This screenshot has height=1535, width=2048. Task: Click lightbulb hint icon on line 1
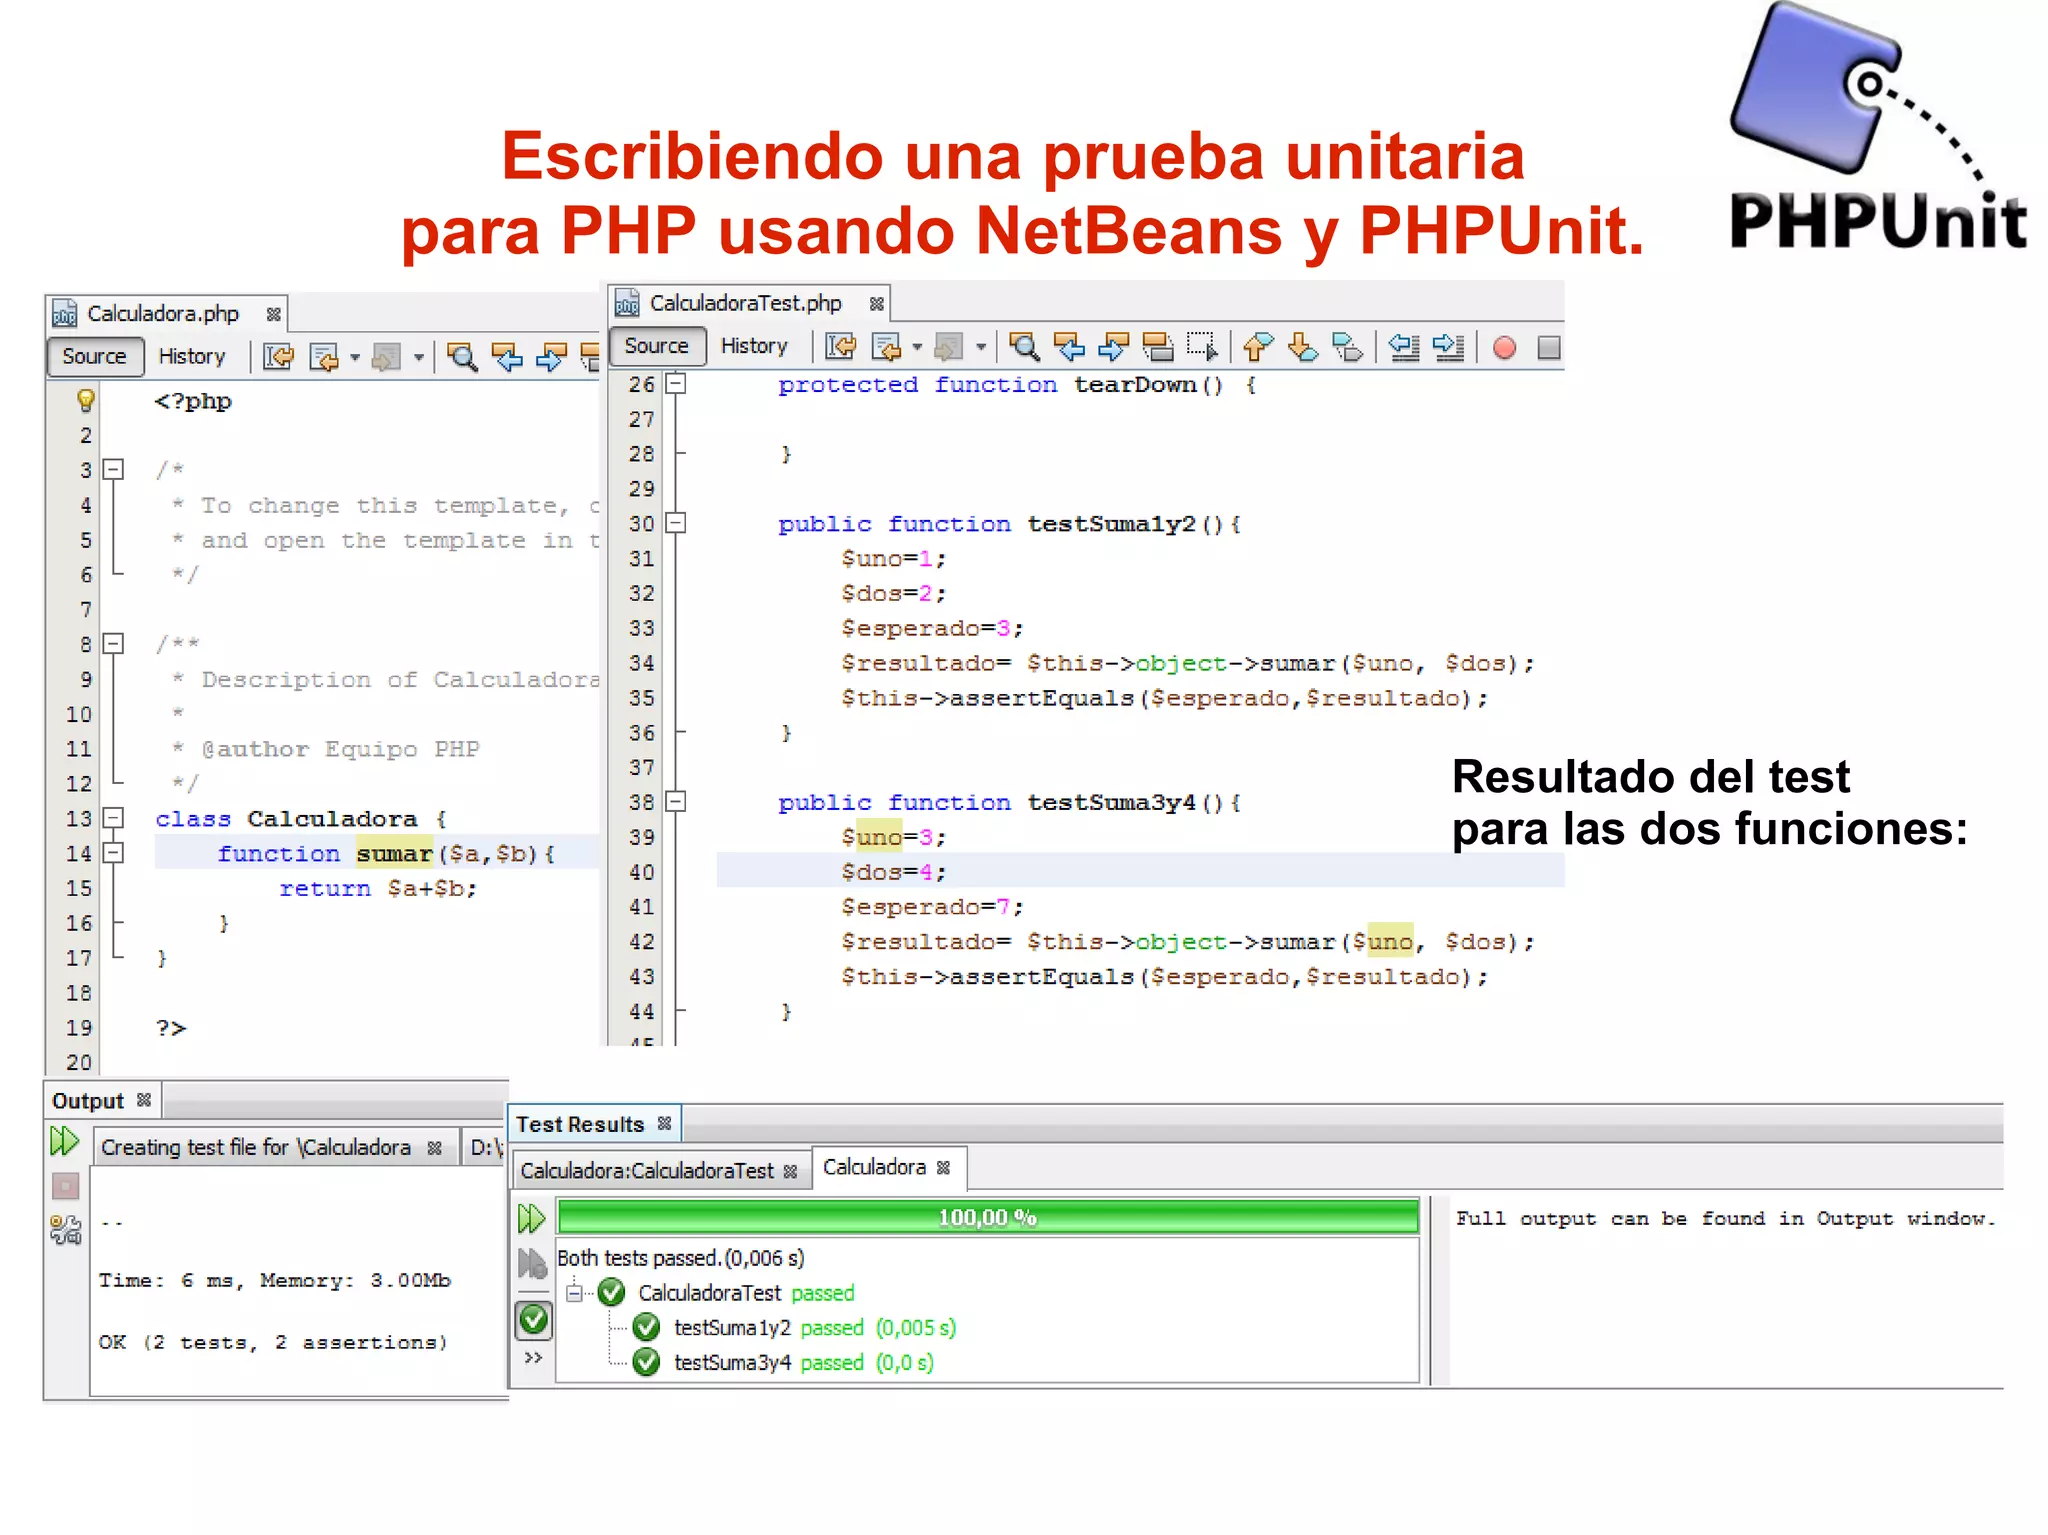coord(86,401)
